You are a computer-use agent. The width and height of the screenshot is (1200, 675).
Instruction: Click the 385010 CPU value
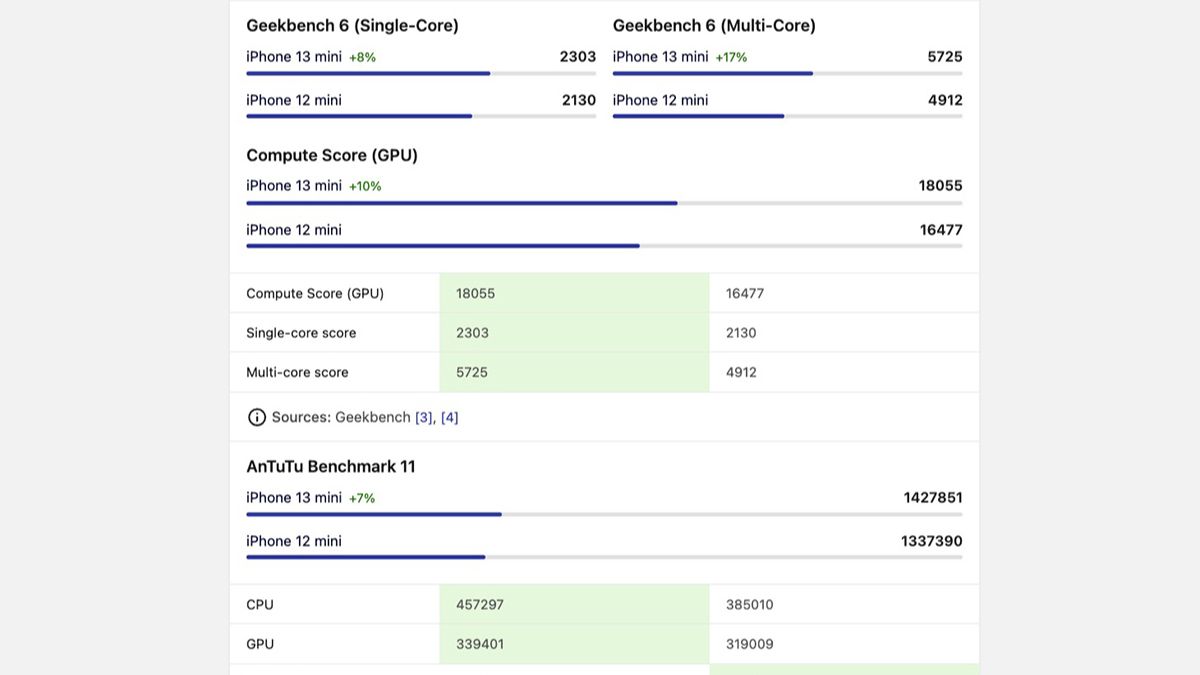point(749,605)
